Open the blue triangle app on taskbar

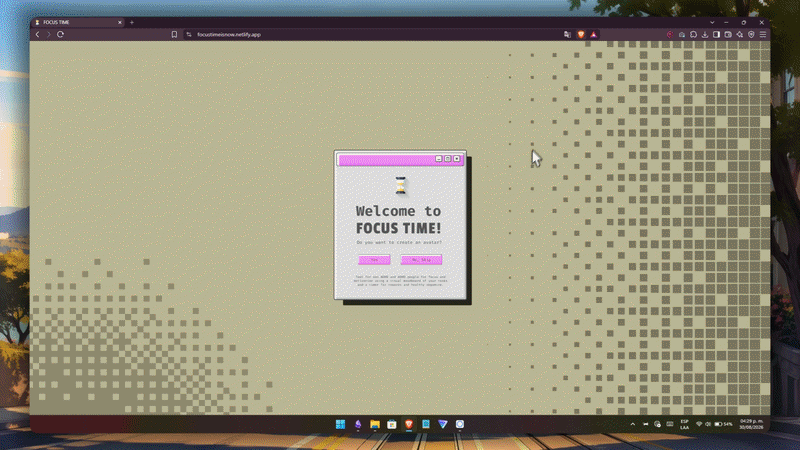coord(442,424)
